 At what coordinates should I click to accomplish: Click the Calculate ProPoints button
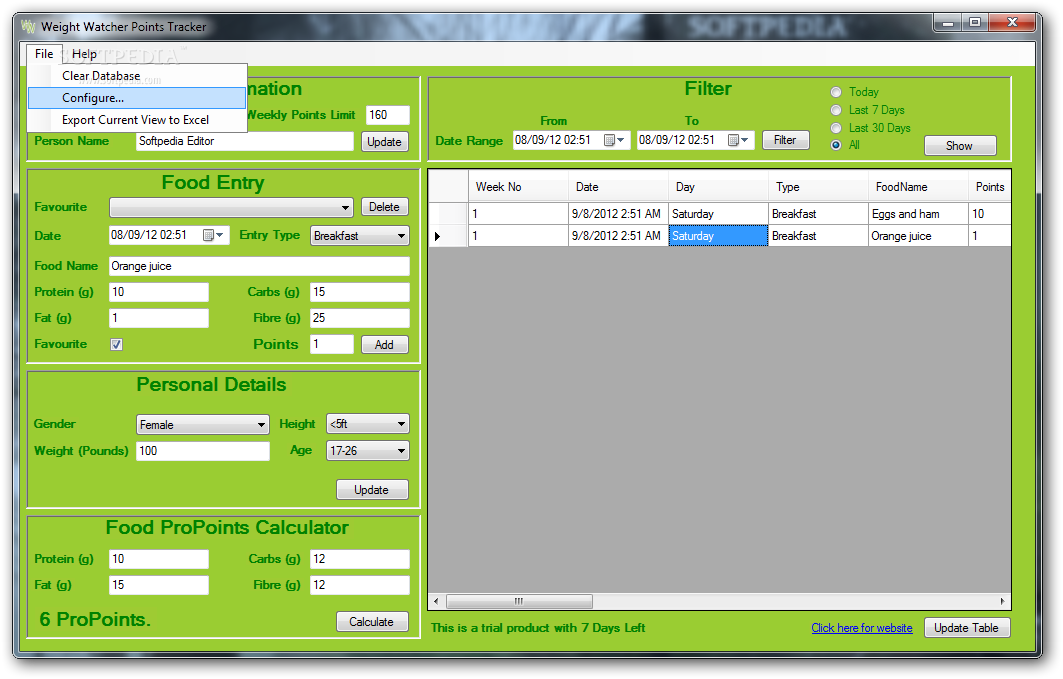coord(372,621)
